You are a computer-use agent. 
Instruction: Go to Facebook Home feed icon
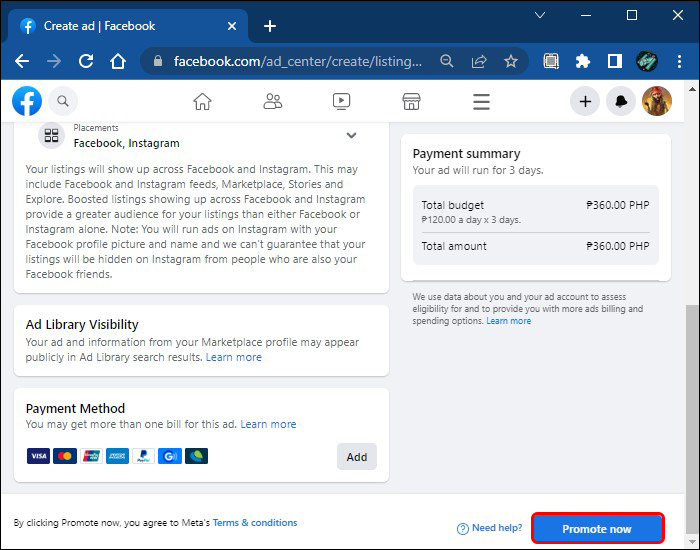pos(202,101)
